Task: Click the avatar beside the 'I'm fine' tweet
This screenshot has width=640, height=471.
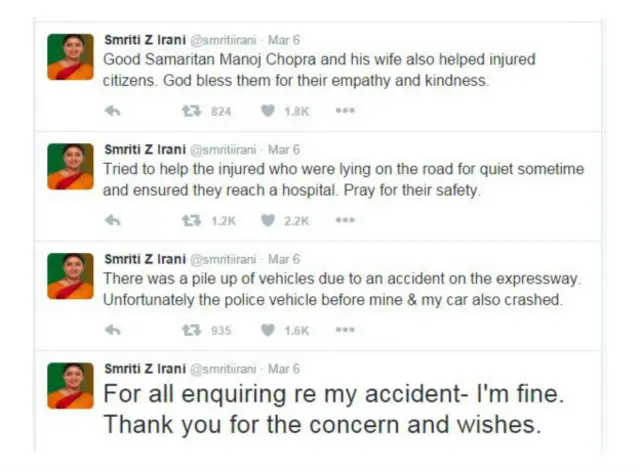Action: tap(70, 385)
